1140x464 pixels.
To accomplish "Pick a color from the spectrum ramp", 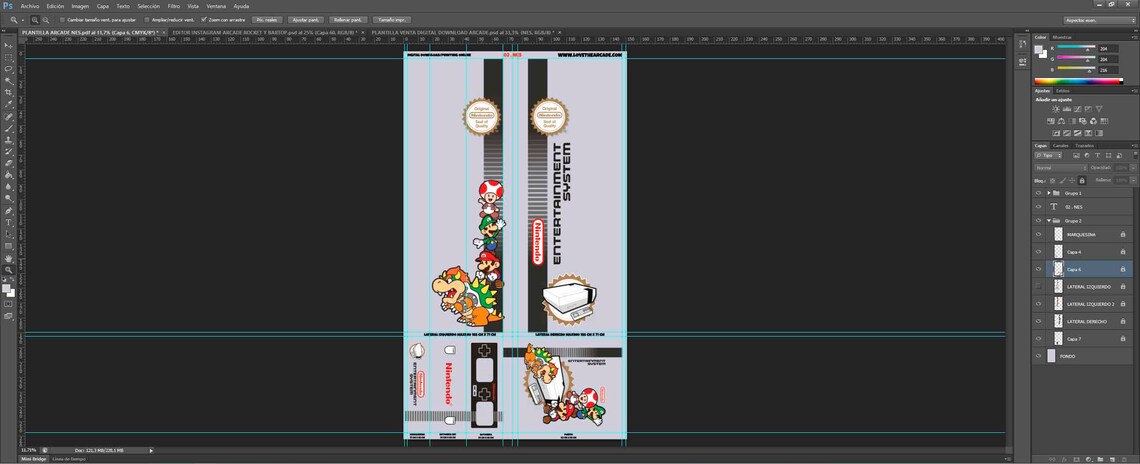I will click(1078, 81).
